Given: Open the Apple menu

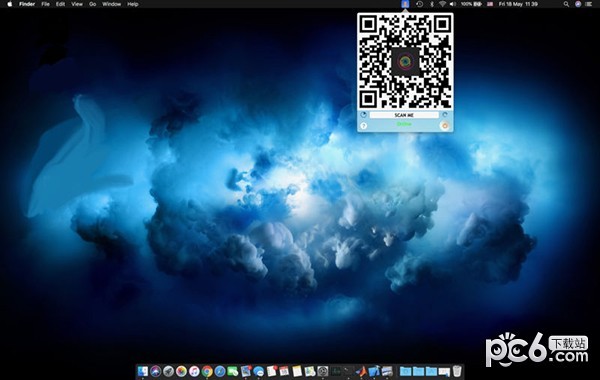Looking at the screenshot, I should point(10,4).
